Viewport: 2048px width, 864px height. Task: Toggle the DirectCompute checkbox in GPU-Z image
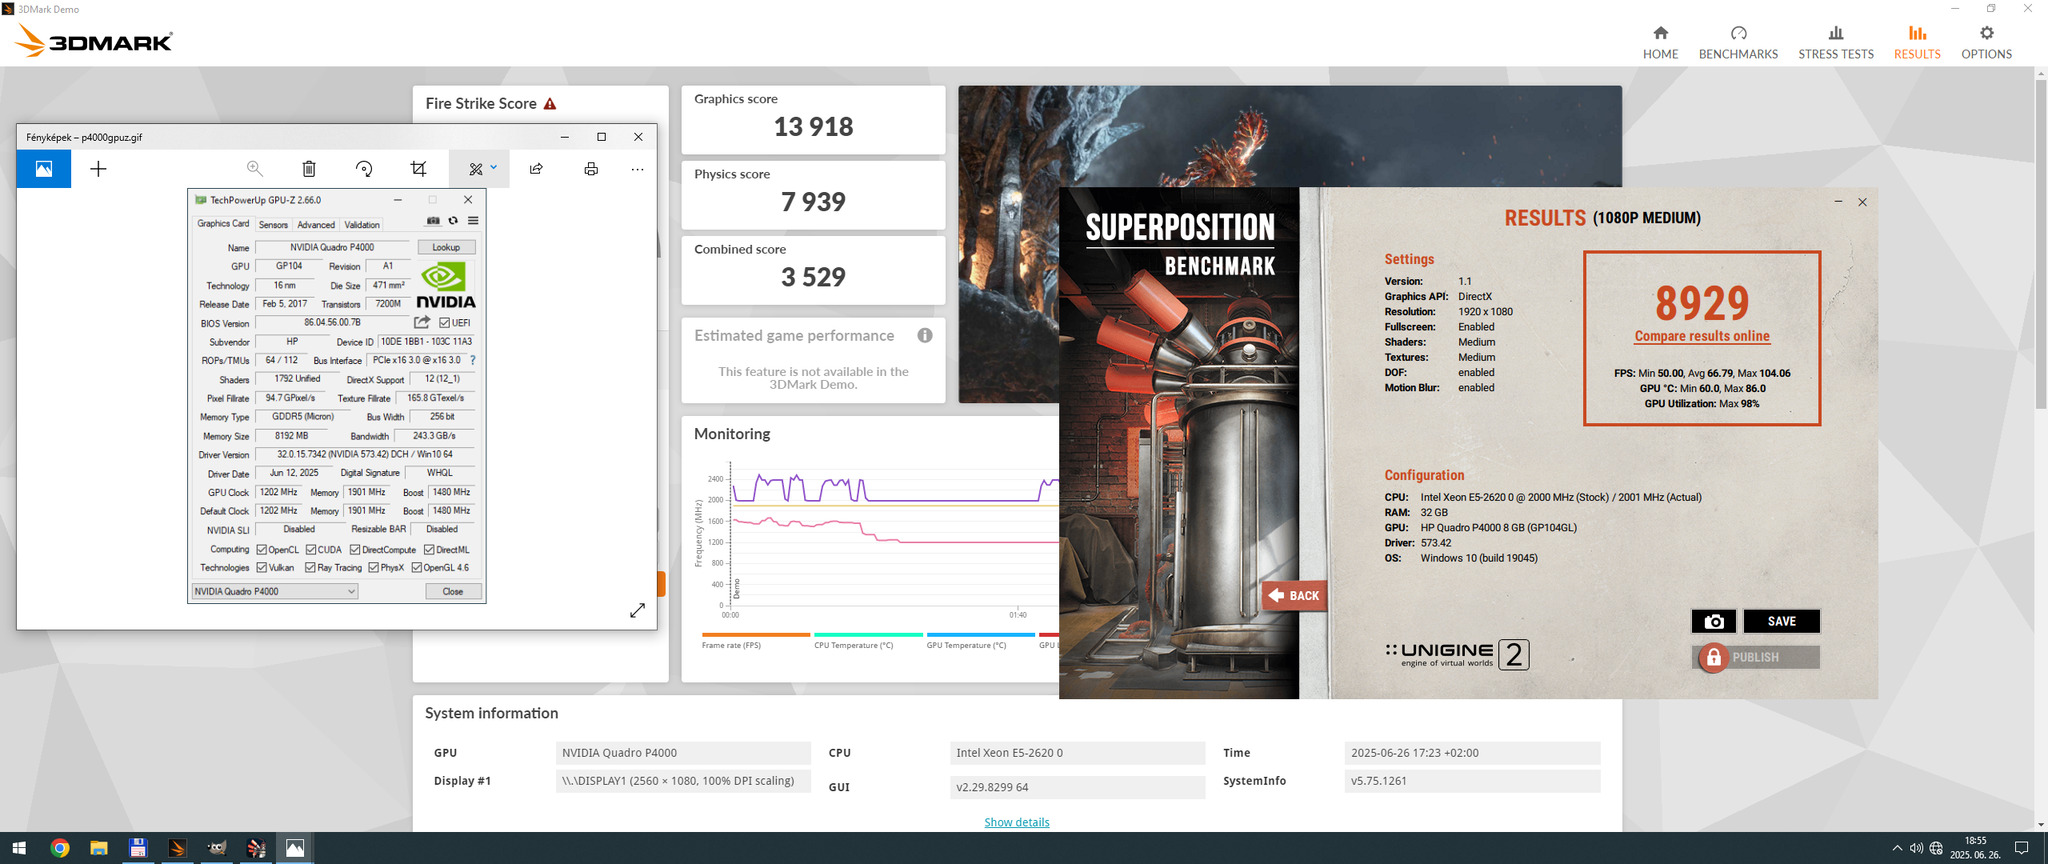pos(355,550)
